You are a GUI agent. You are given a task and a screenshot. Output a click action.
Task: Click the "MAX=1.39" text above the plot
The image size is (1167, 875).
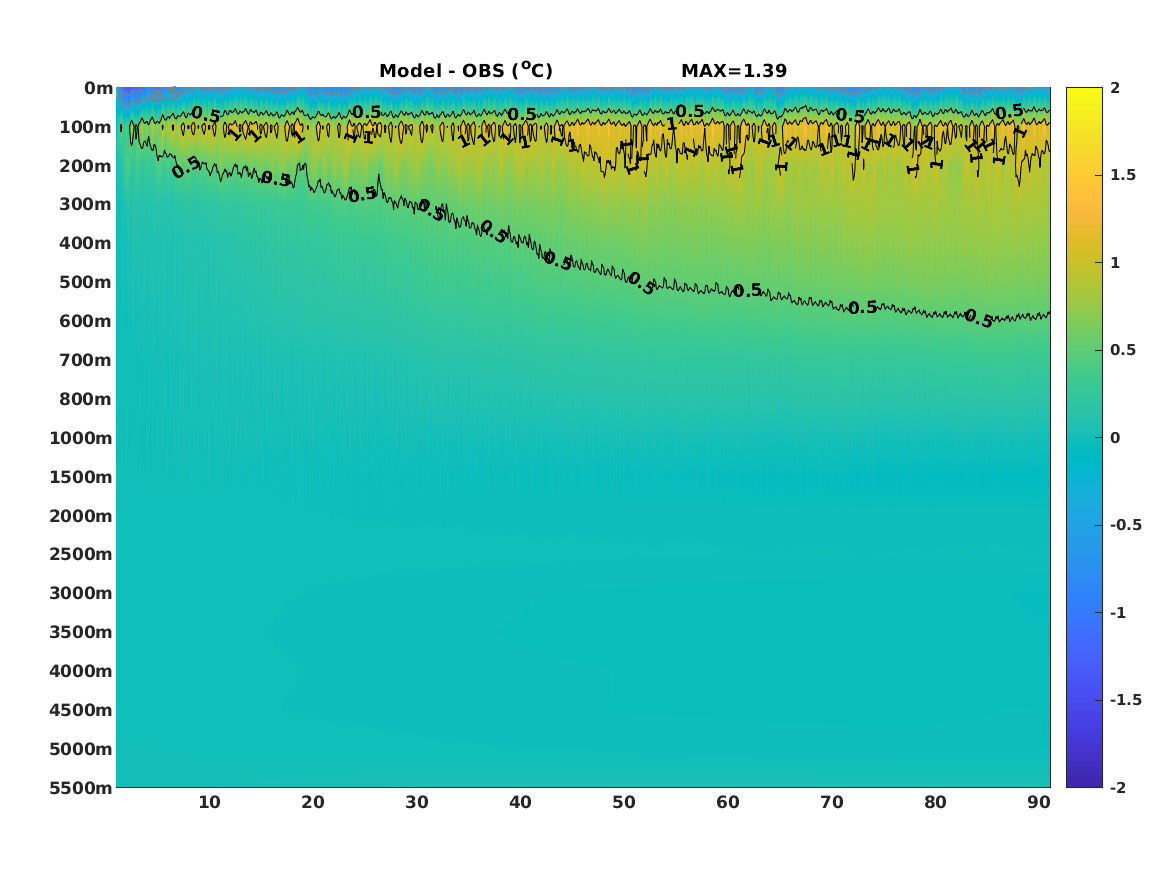click(734, 71)
